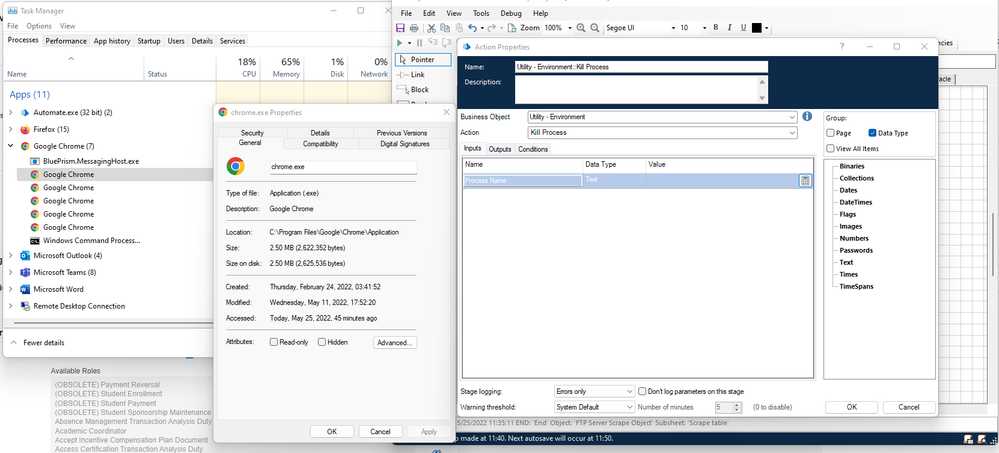
Task: Click Advanced... in chrome.exe Properties
Action: [x=395, y=342]
